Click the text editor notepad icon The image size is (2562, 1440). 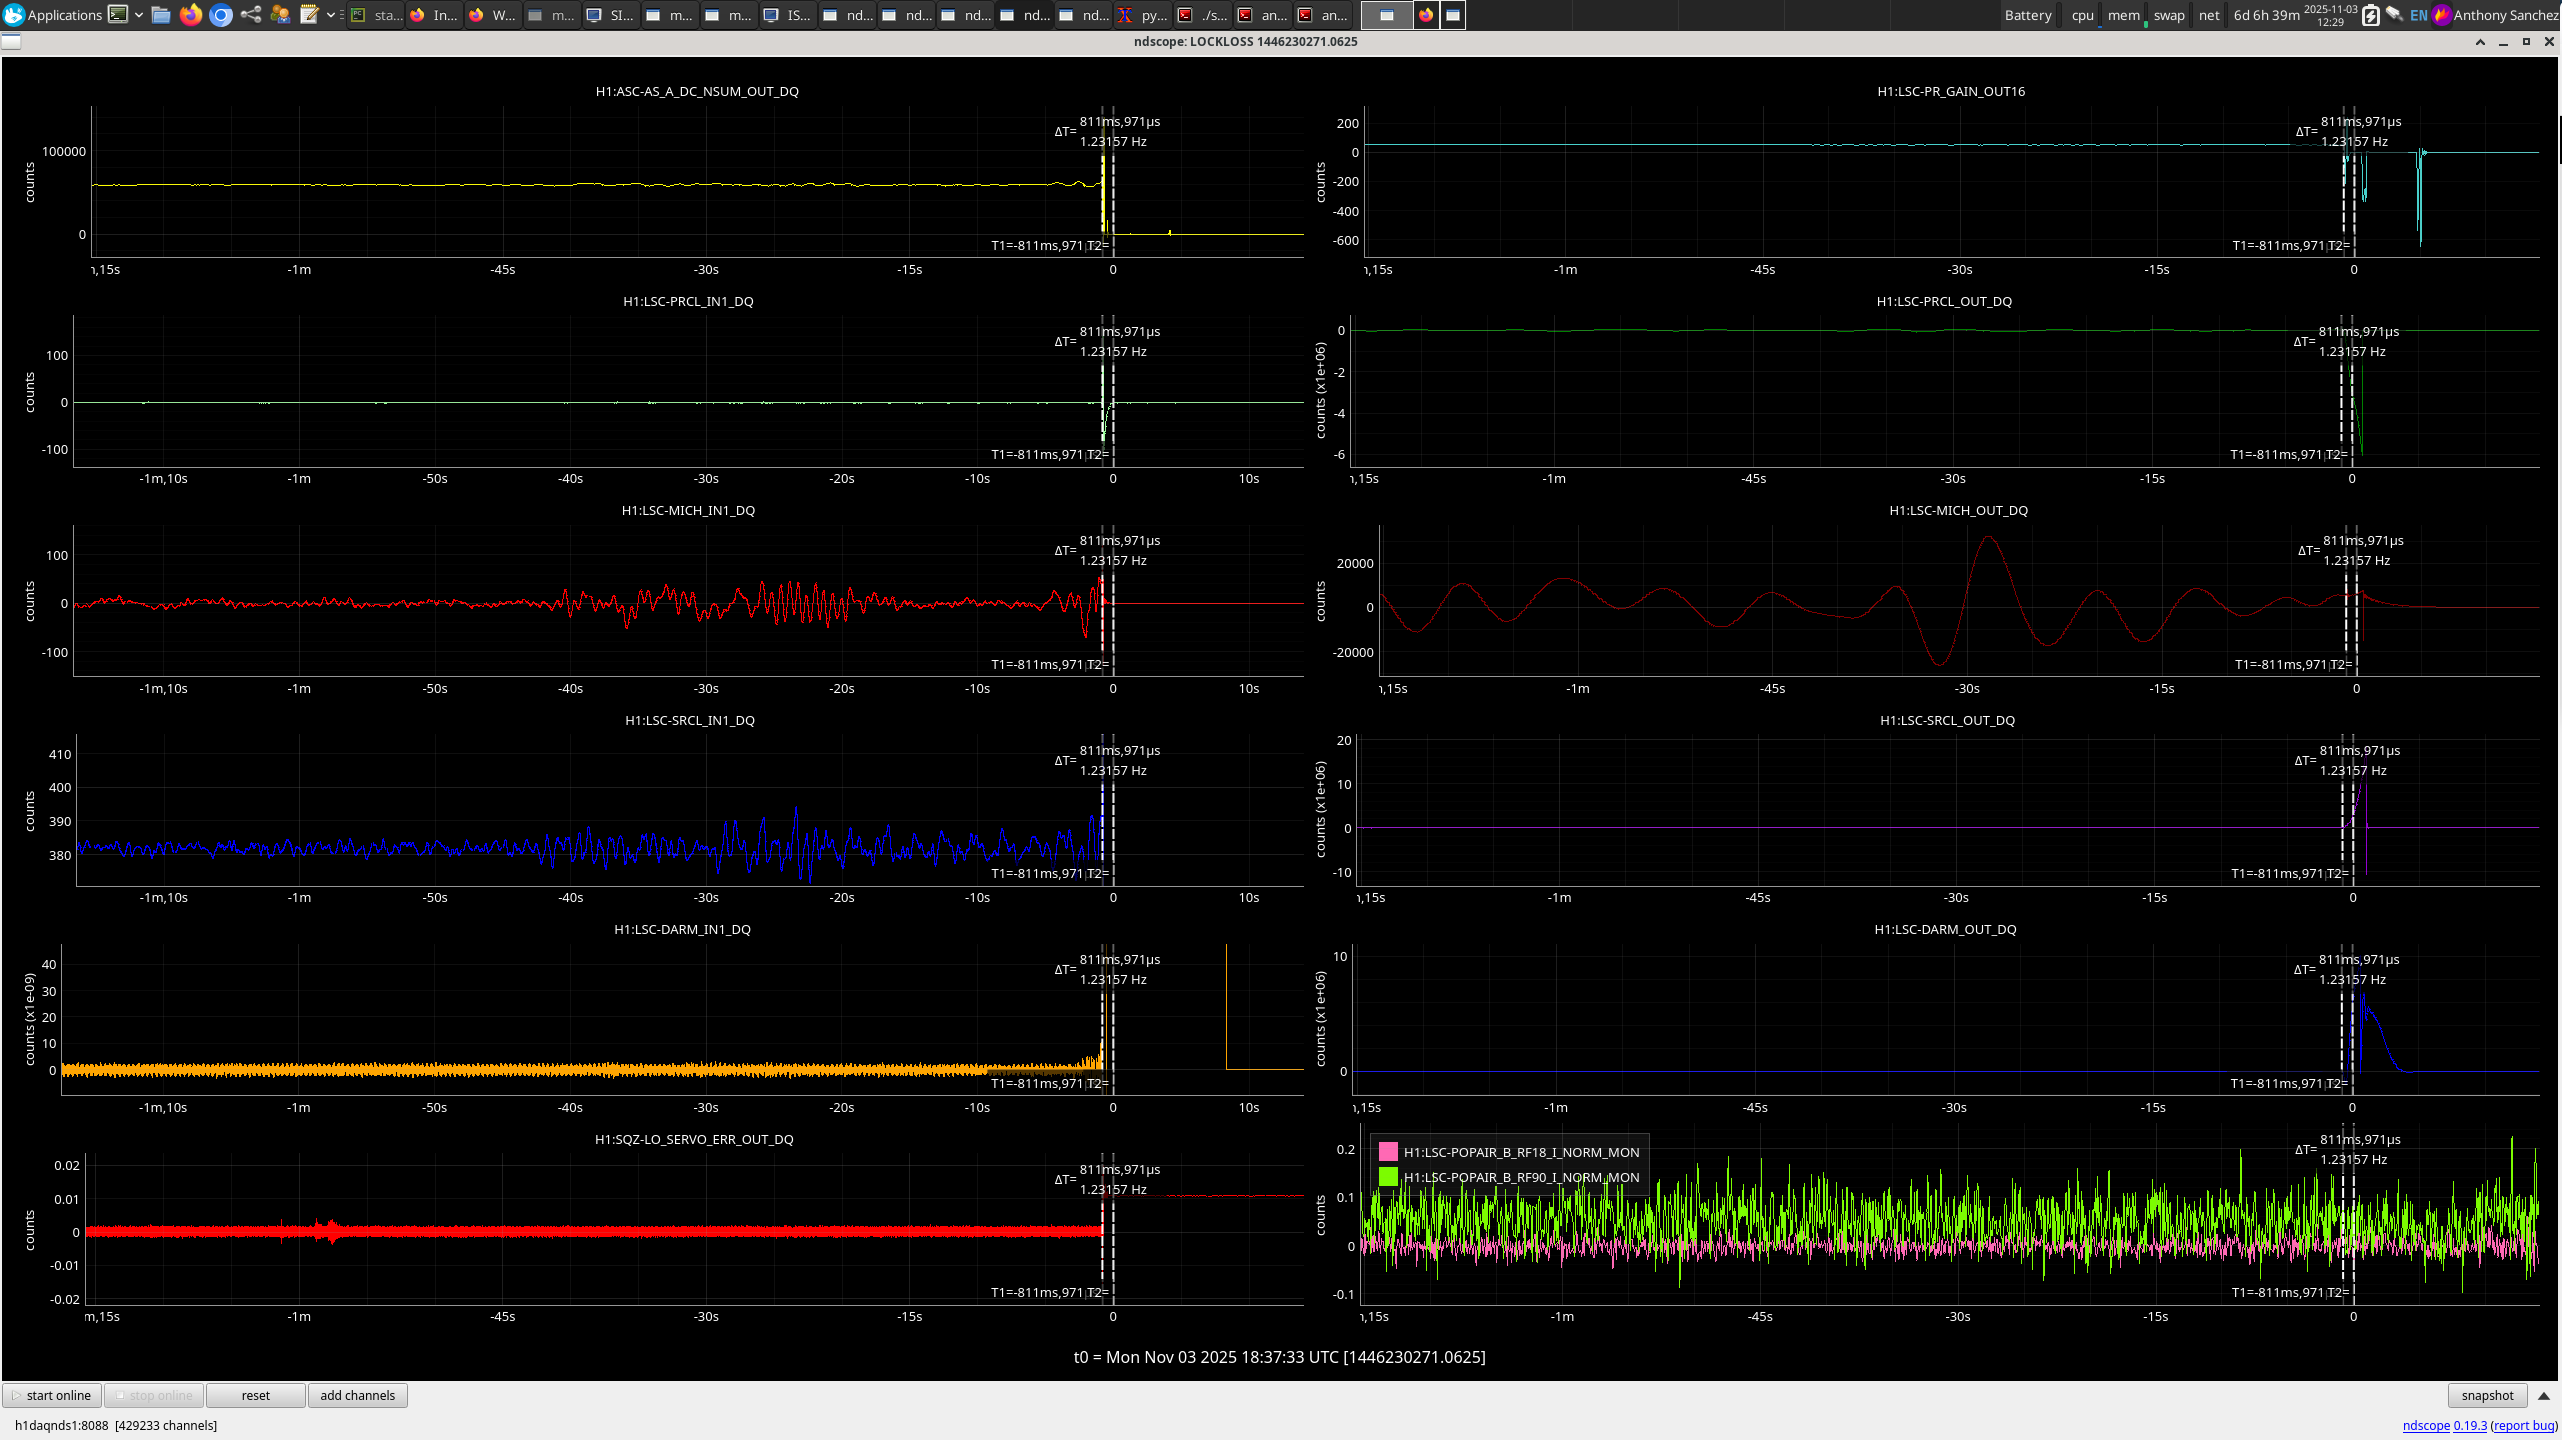(x=309, y=14)
